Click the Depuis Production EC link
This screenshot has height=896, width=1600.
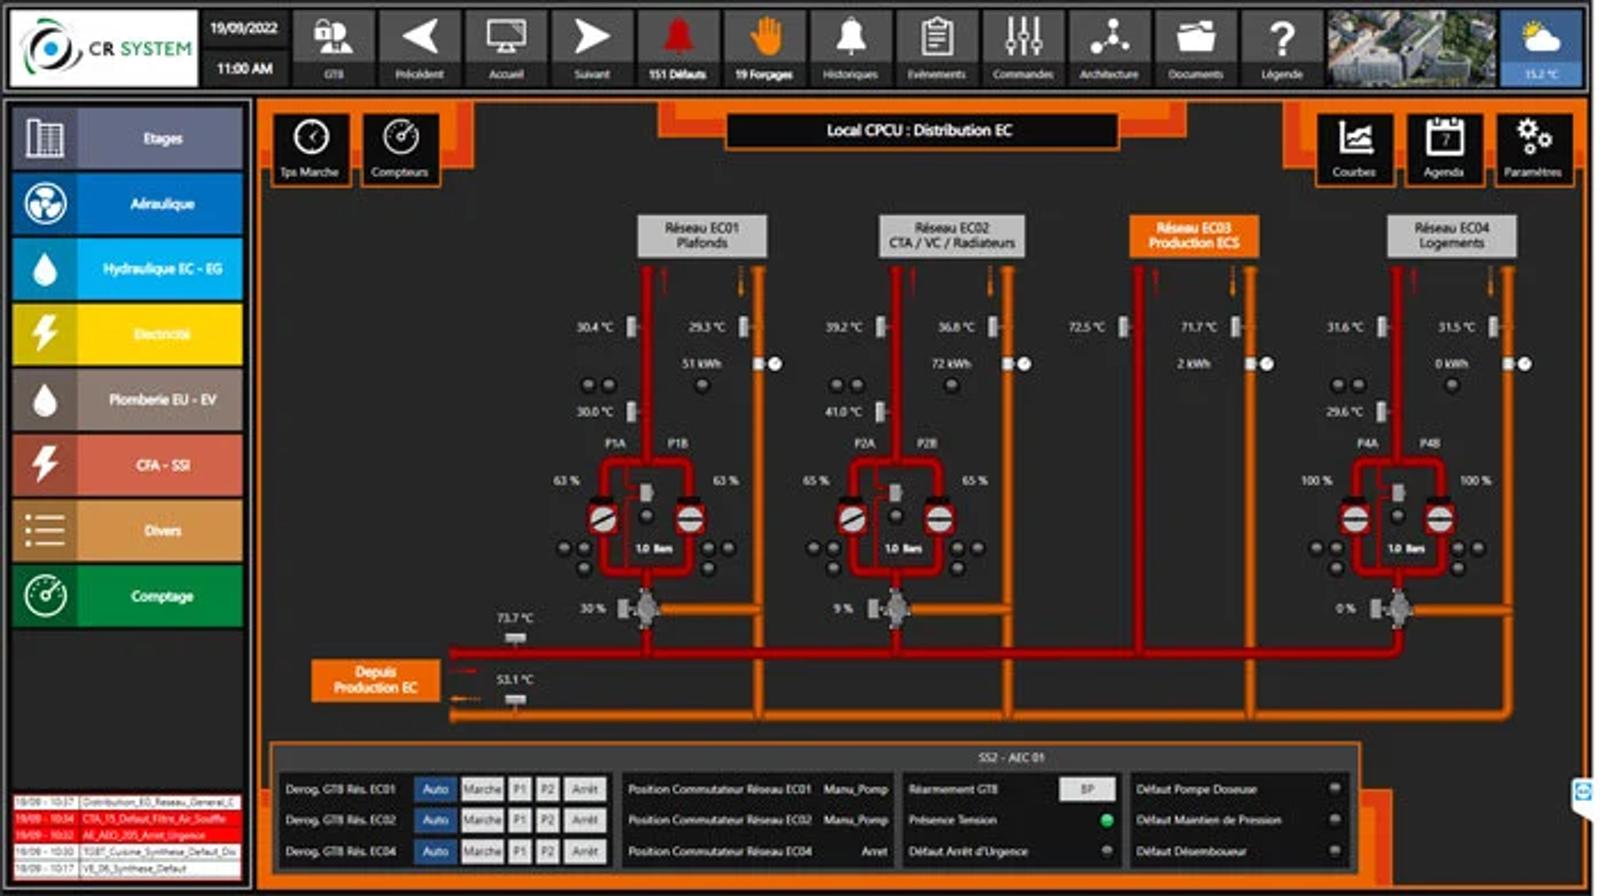pos(375,680)
